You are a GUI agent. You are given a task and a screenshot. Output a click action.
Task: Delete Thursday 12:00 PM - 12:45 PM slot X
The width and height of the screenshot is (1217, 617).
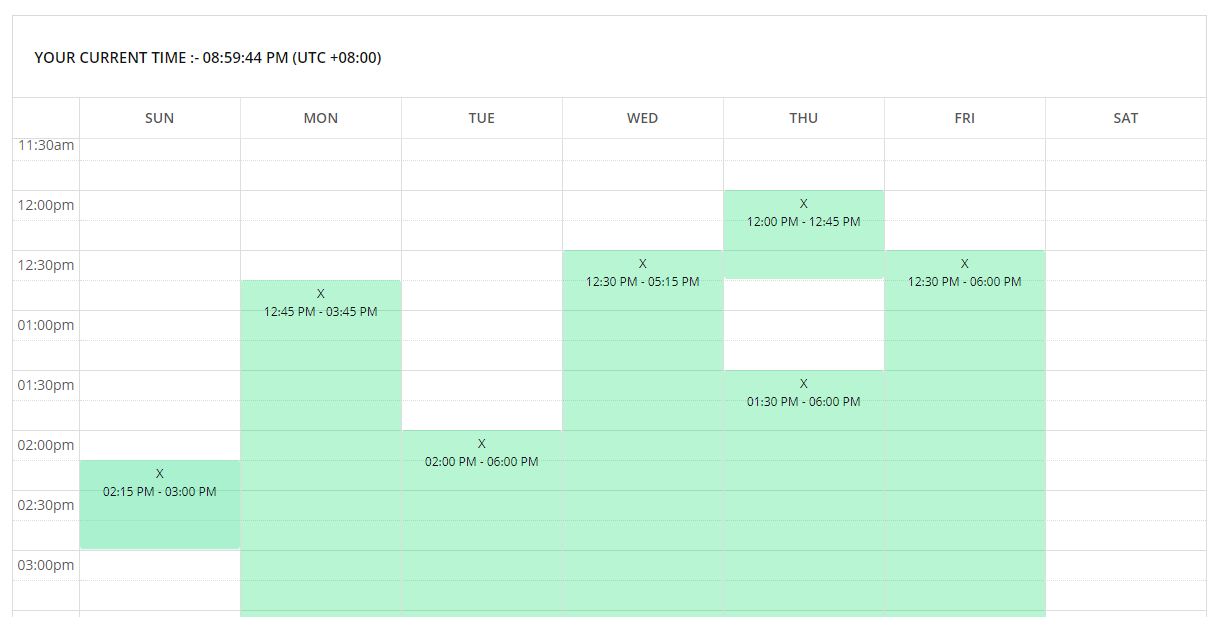(x=804, y=204)
